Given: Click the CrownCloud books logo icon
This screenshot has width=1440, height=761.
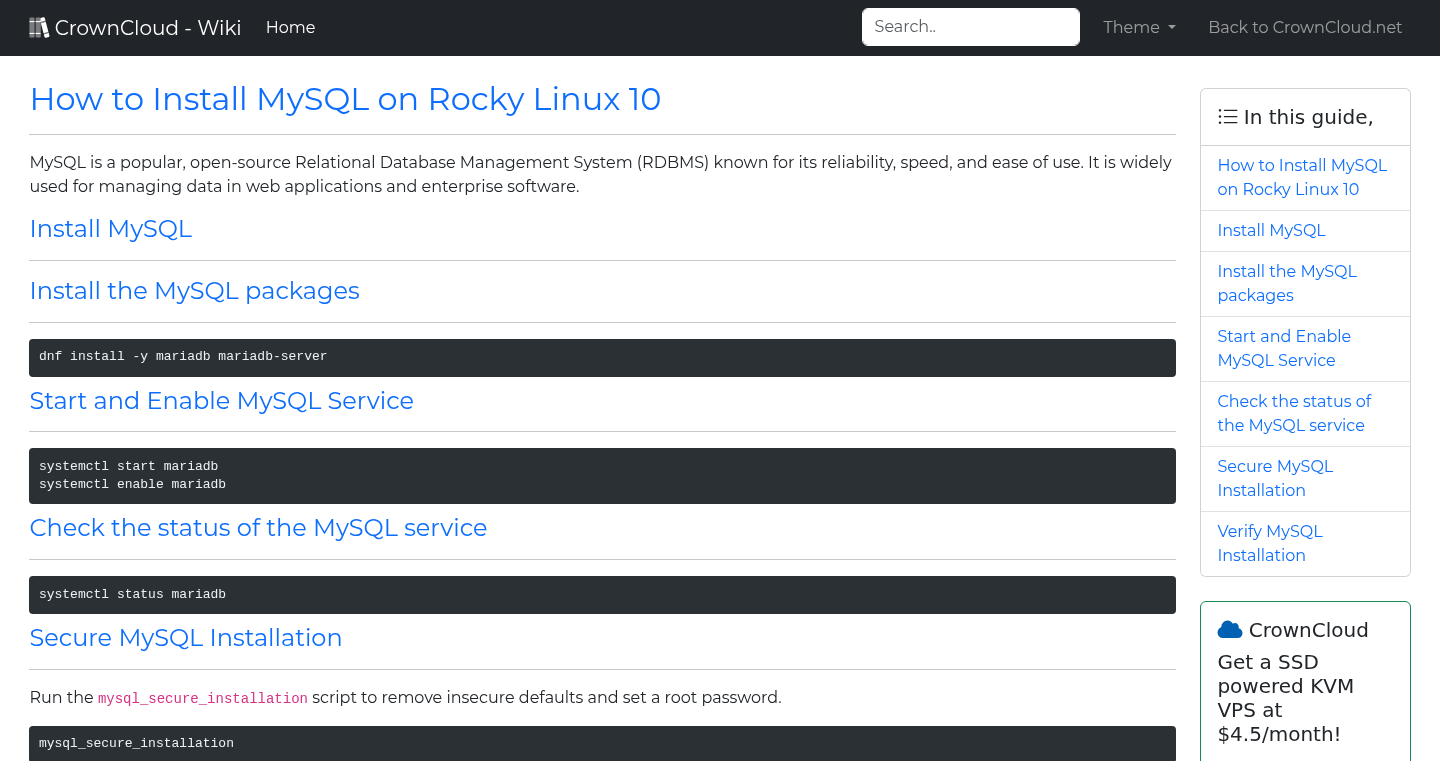Looking at the screenshot, I should 39,28.
